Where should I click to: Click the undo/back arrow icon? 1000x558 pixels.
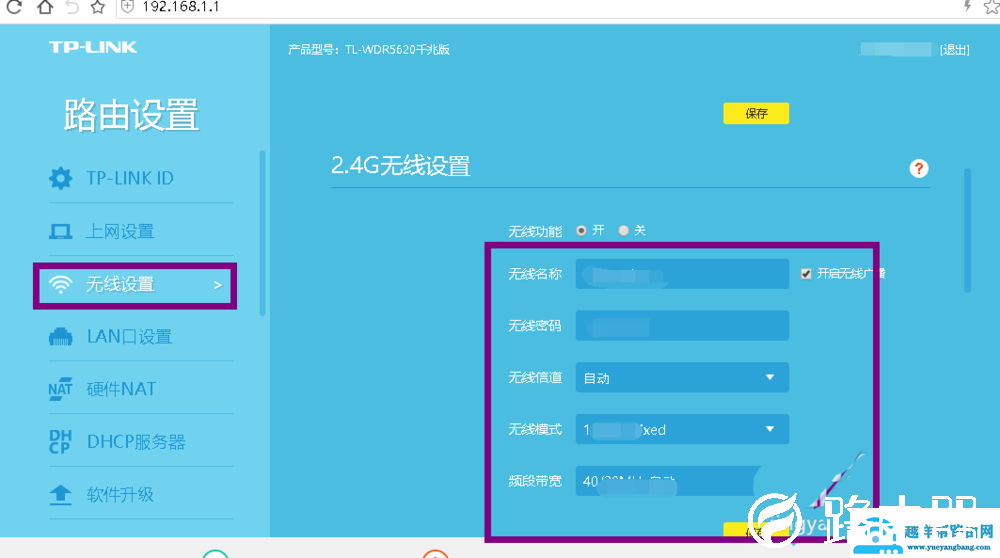pyautogui.click(x=72, y=7)
